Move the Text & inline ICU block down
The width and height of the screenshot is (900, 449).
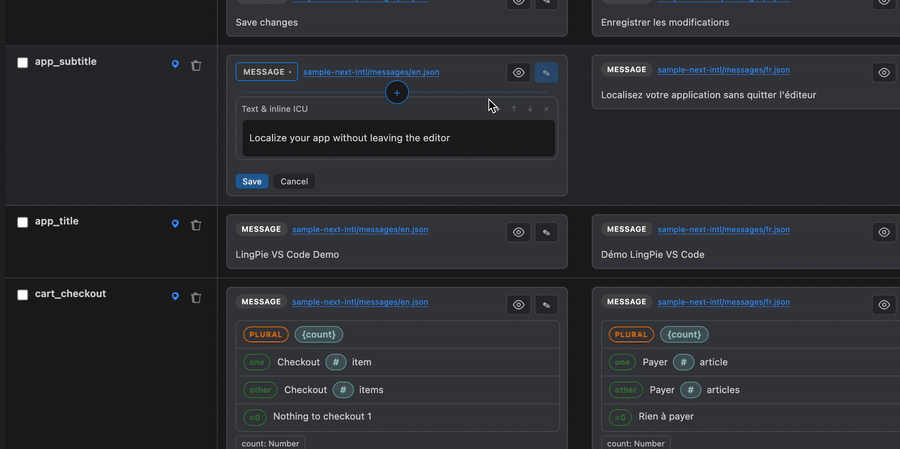530,109
